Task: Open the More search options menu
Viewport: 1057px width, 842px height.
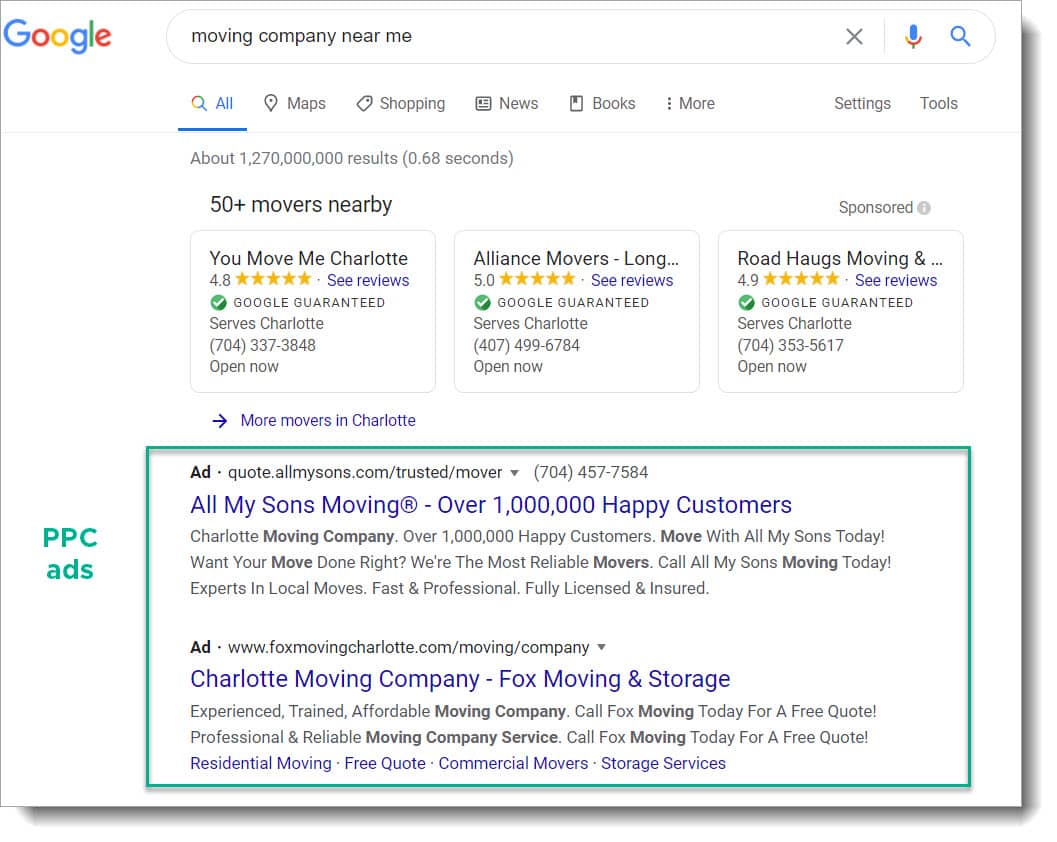Action: click(x=690, y=104)
